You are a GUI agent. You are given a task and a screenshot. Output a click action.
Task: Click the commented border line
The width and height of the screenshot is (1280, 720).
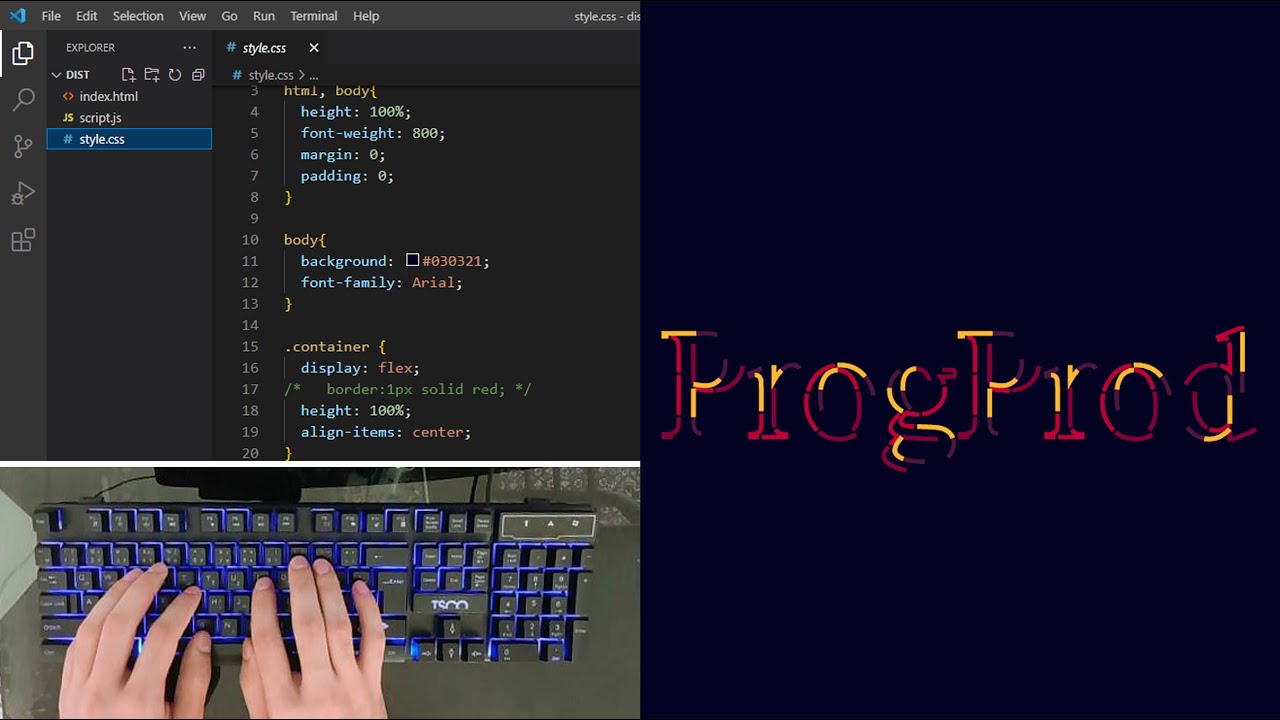tap(408, 389)
